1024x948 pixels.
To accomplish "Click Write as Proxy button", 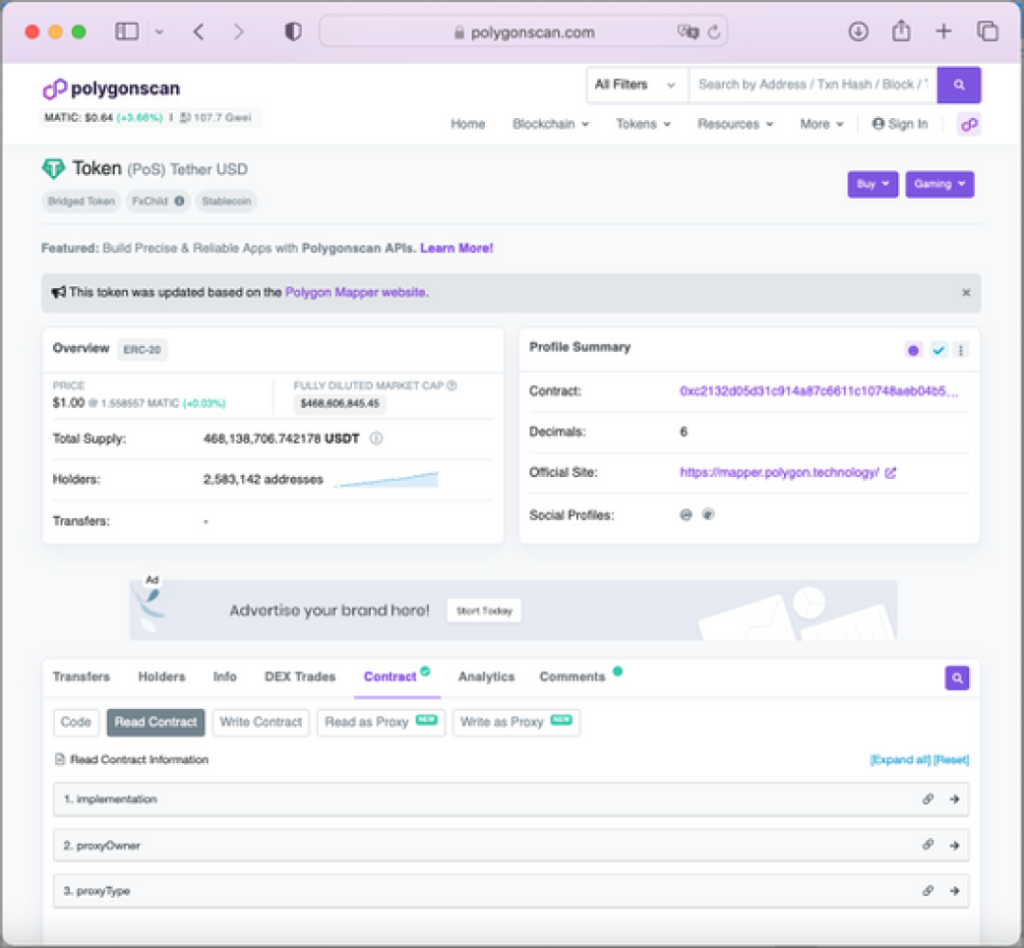I will (x=516, y=722).
